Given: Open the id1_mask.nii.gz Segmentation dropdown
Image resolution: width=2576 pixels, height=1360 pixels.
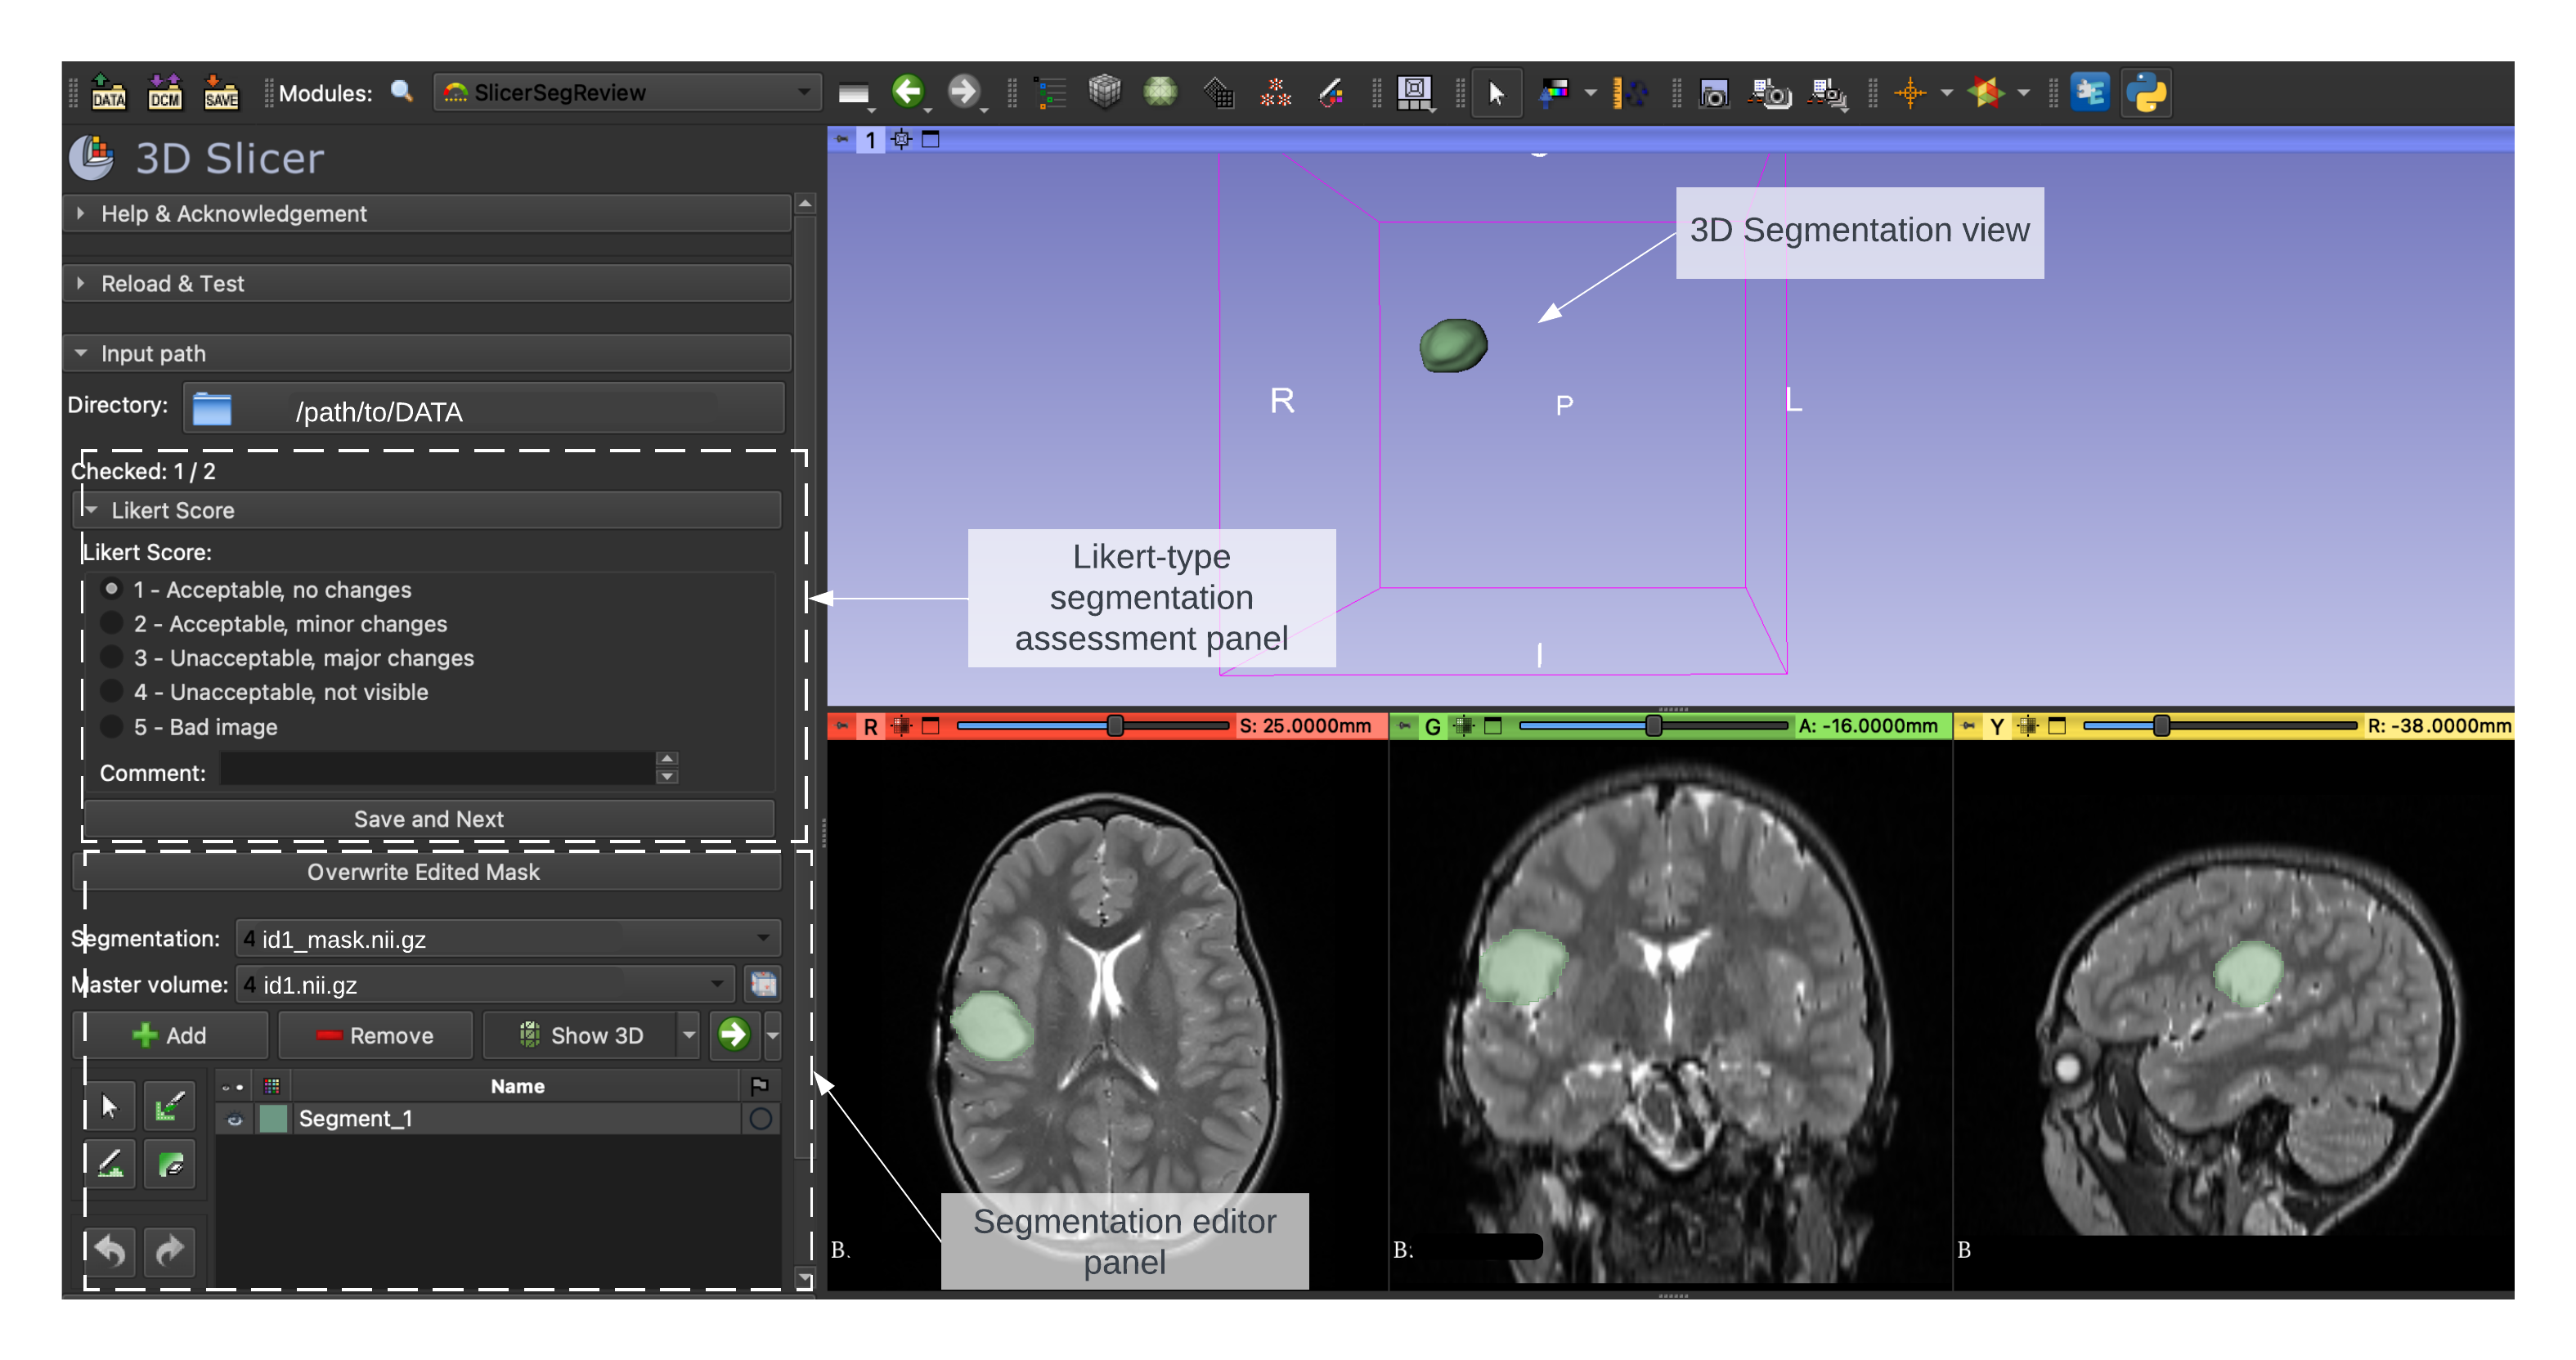Looking at the screenshot, I should (x=507, y=939).
